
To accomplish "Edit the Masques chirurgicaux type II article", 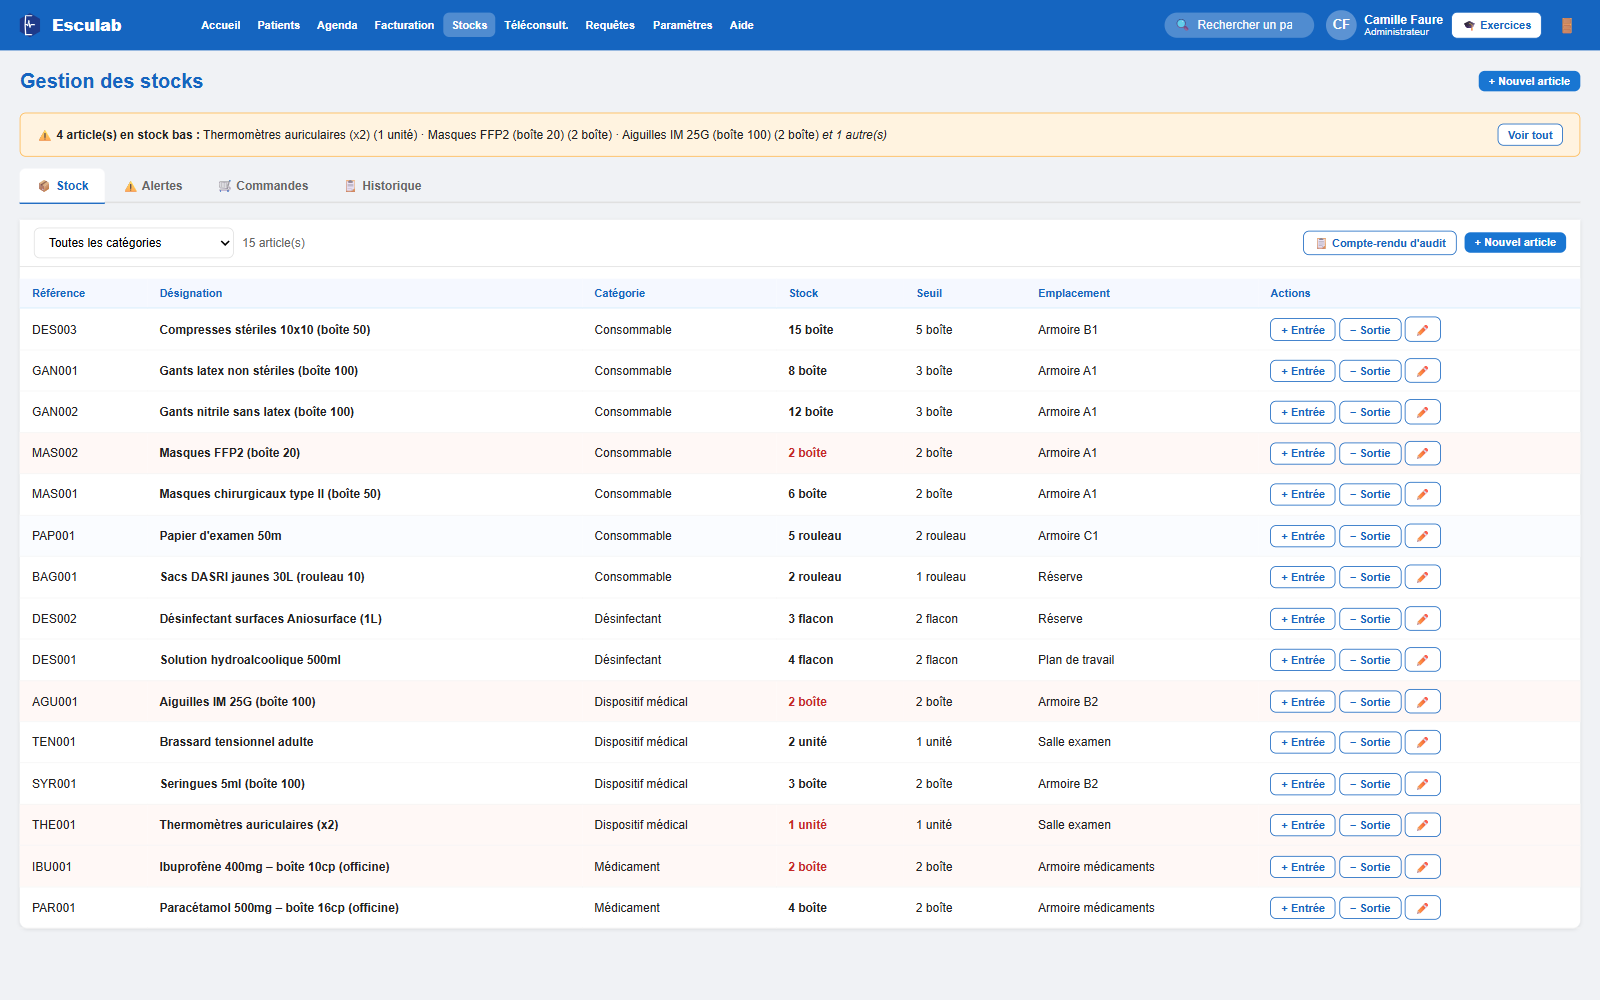I will [1422, 494].
